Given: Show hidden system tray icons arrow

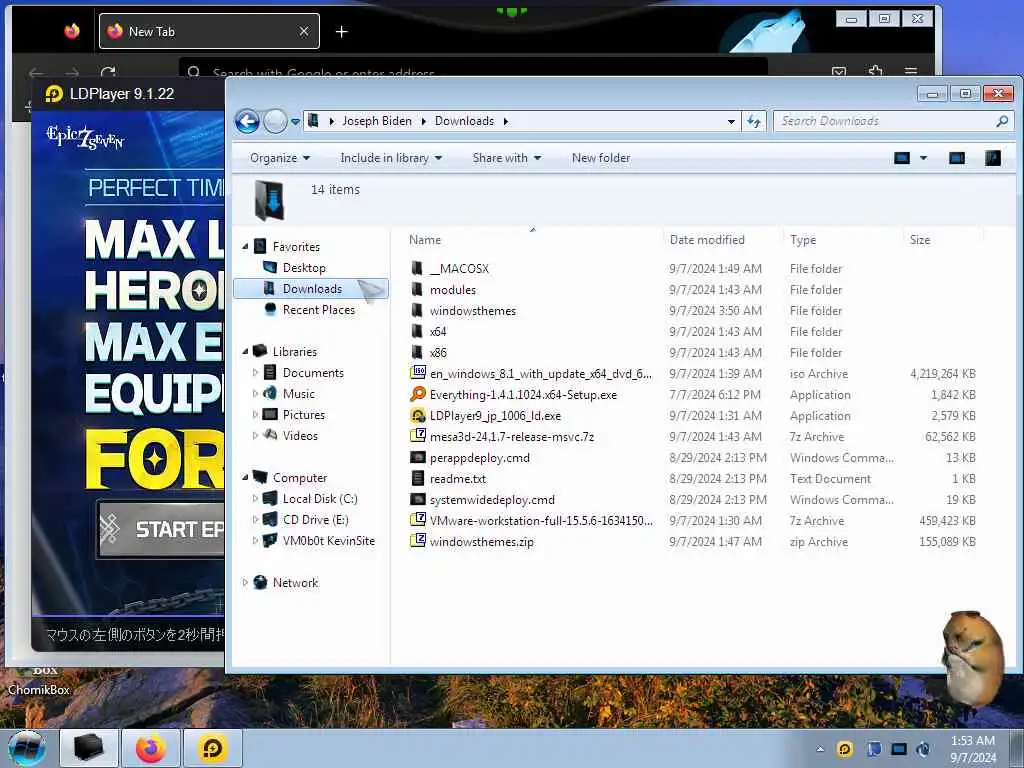Looking at the screenshot, I should point(820,749).
